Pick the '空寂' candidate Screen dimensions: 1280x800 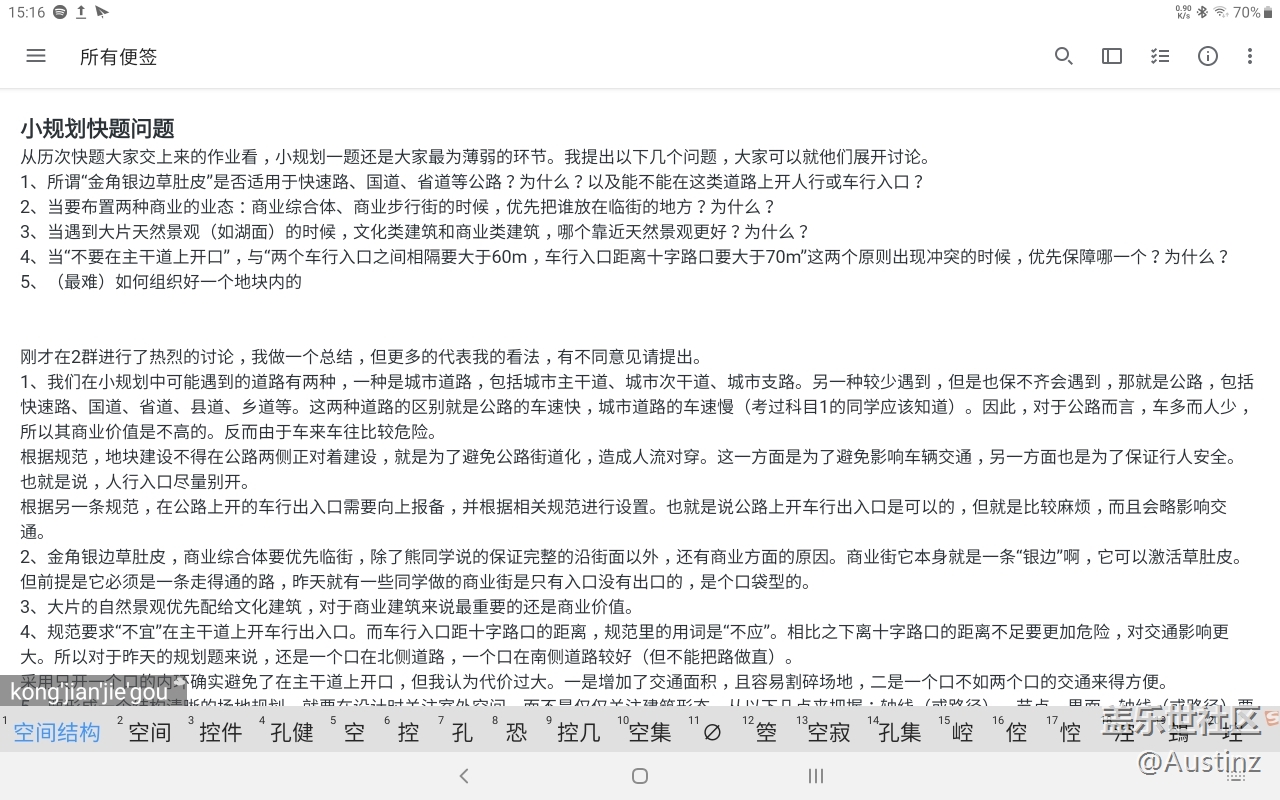point(828,732)
